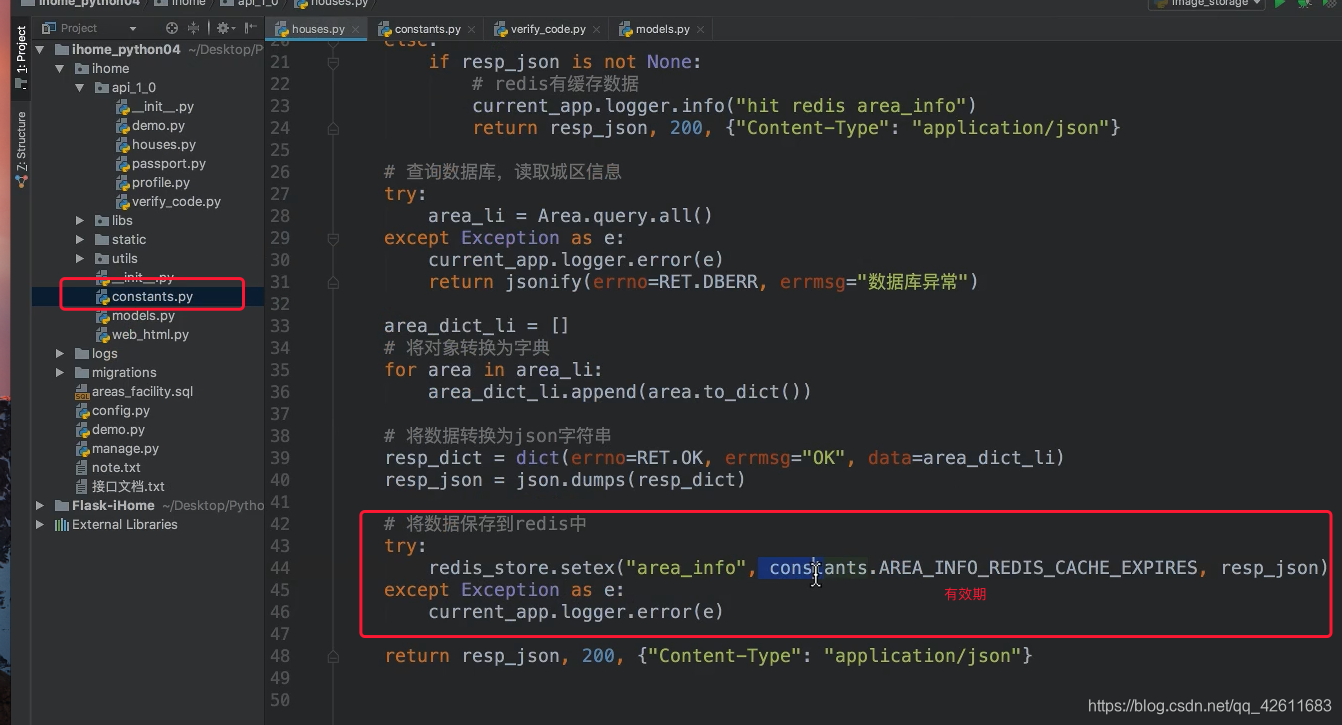Click the fold marker on line 21

click(333, 62)
